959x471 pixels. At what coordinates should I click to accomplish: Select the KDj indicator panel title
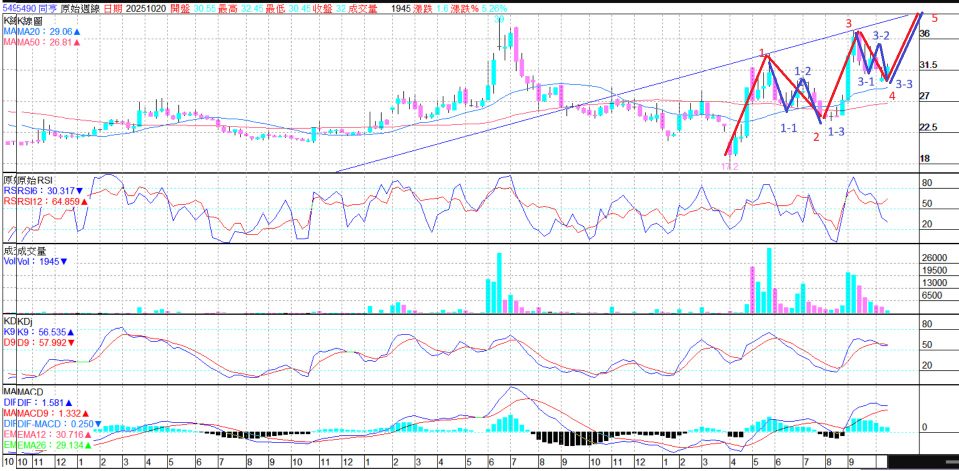point(23,320)
